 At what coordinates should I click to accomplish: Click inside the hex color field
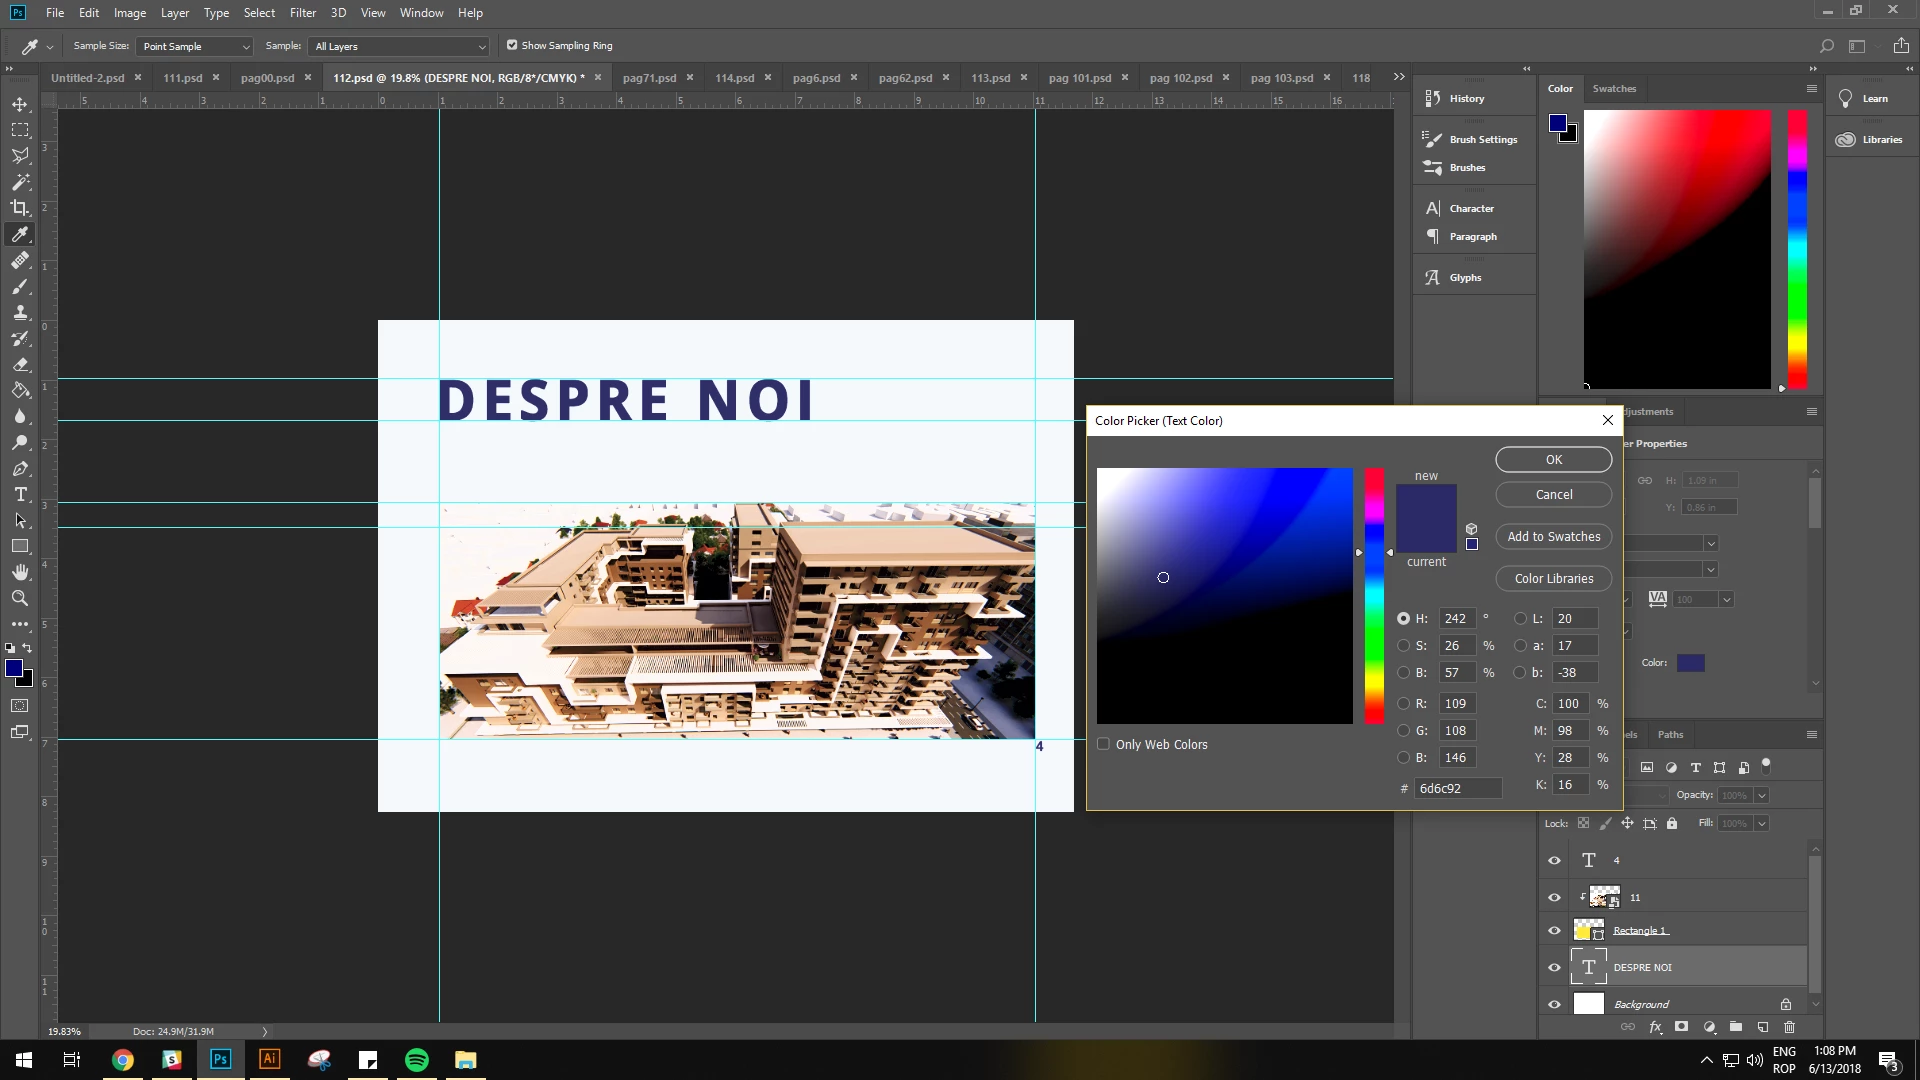(1457, 788)
